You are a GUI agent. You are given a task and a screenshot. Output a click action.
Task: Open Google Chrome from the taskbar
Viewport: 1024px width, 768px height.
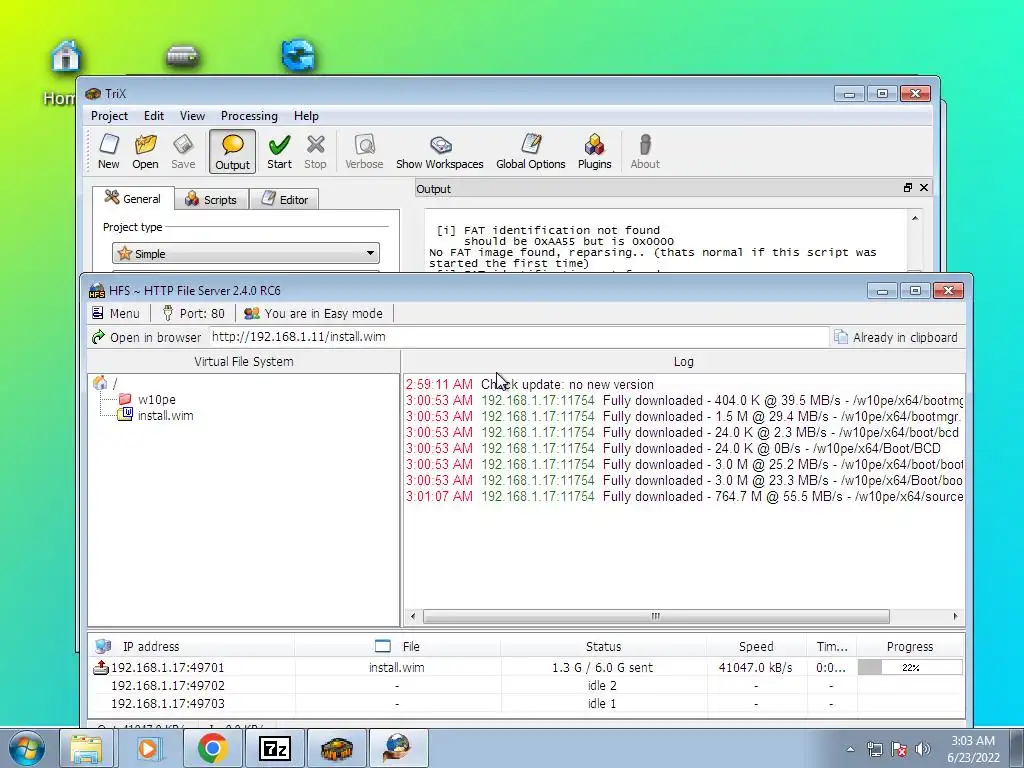[x=212, y=748]
